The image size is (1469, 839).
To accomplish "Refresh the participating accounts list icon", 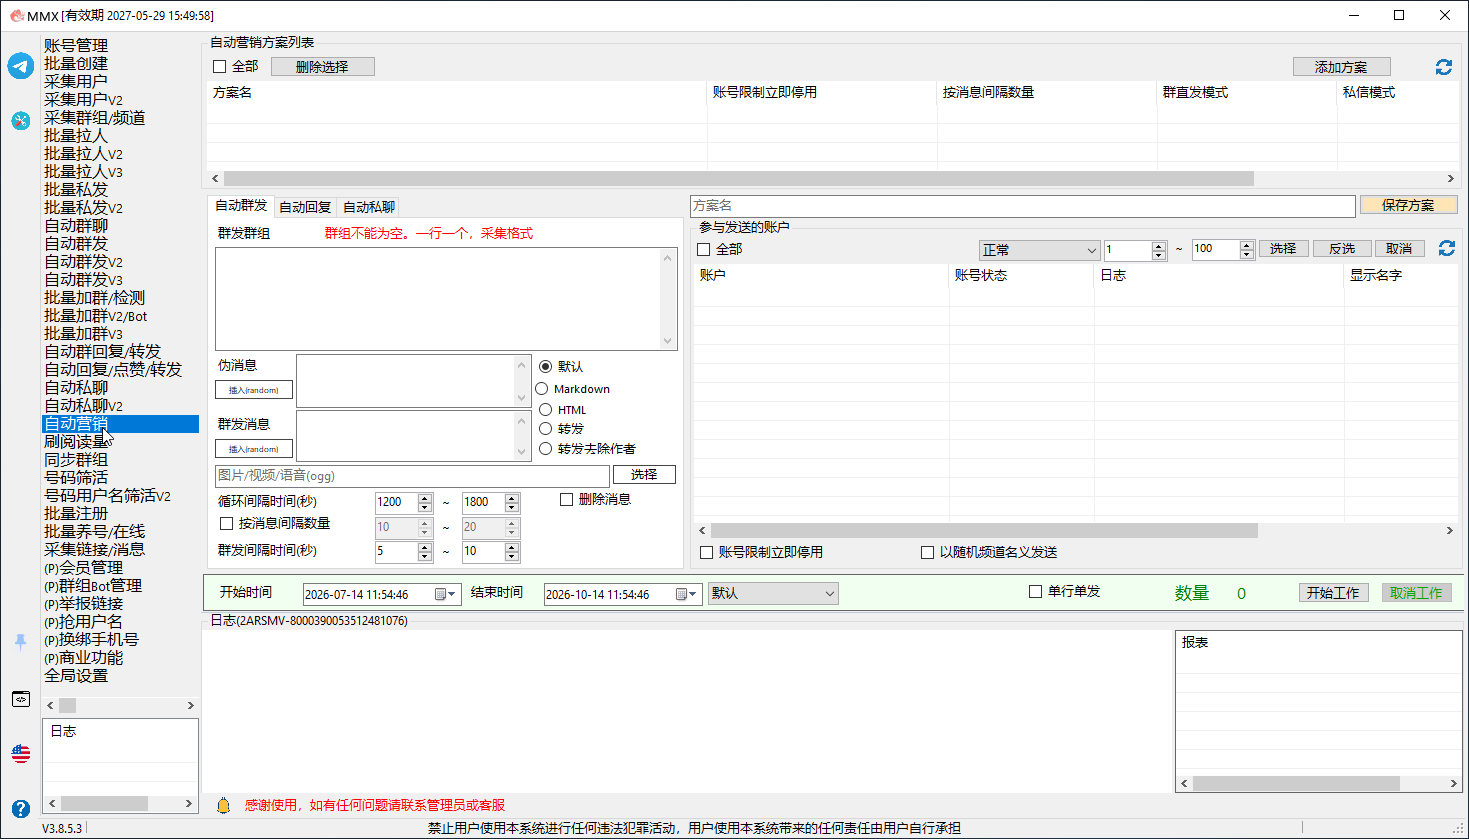I will pyautogui.click(x=1446, y=248).
